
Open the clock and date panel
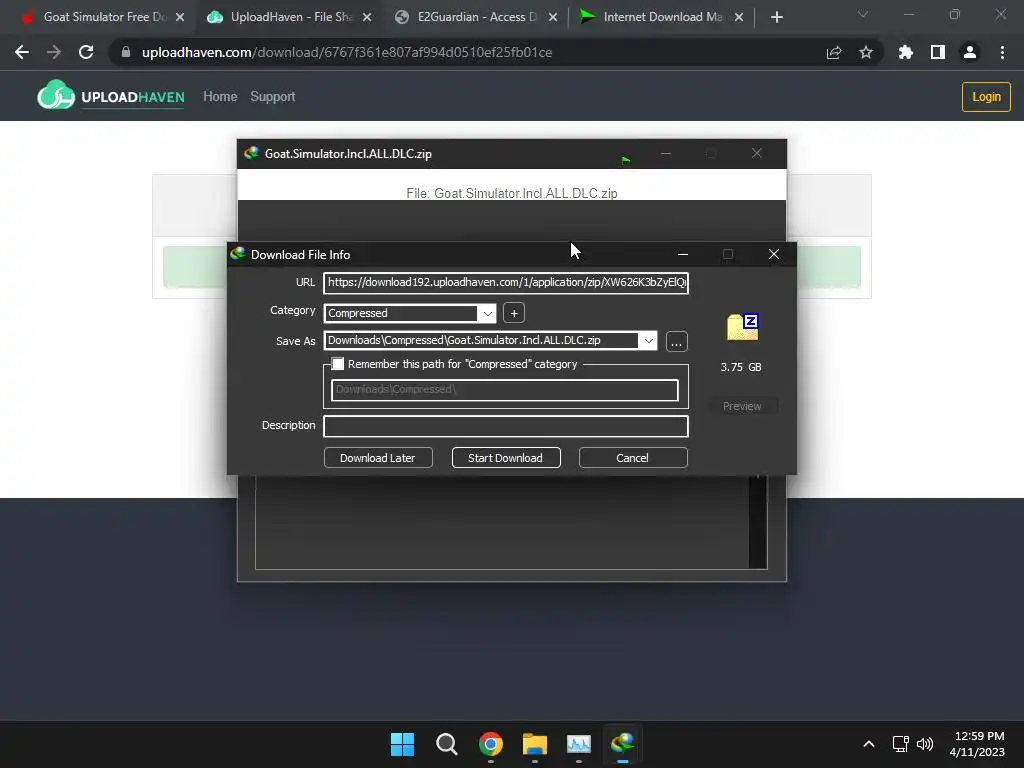(x=977, y=744)
